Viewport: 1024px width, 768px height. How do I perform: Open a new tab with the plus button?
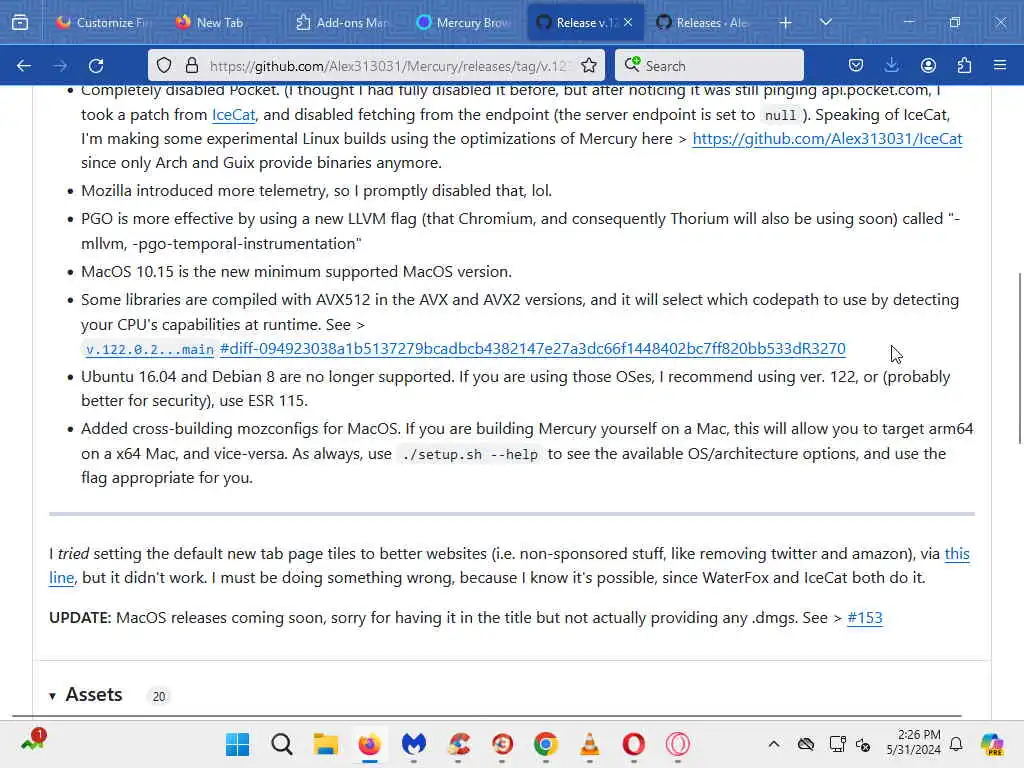tap(785, 22)
